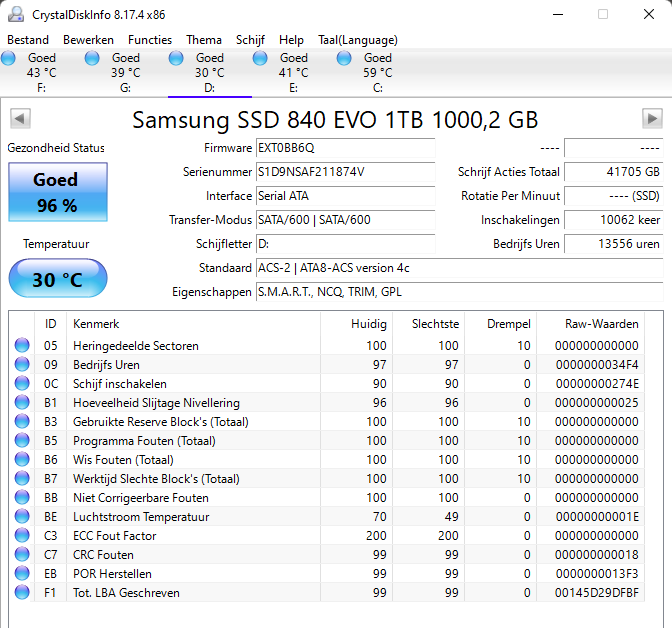Click status orb for ECC Fout Factor
The width and height of the screenshot is (672, 628).
(x=22, y=535)
